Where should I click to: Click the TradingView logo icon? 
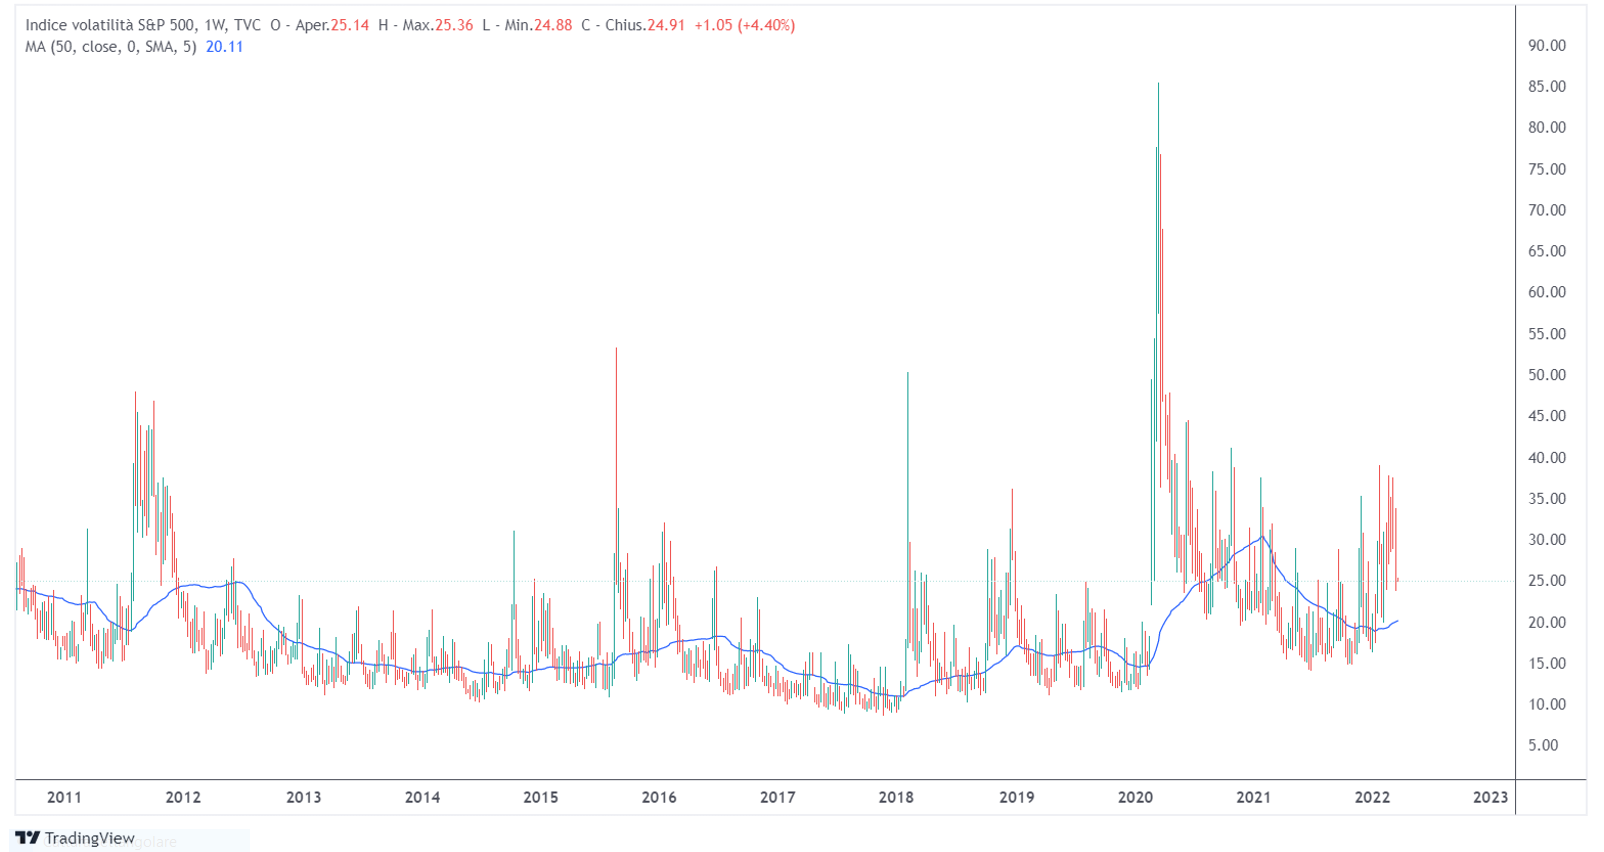[x=27, y=838]
